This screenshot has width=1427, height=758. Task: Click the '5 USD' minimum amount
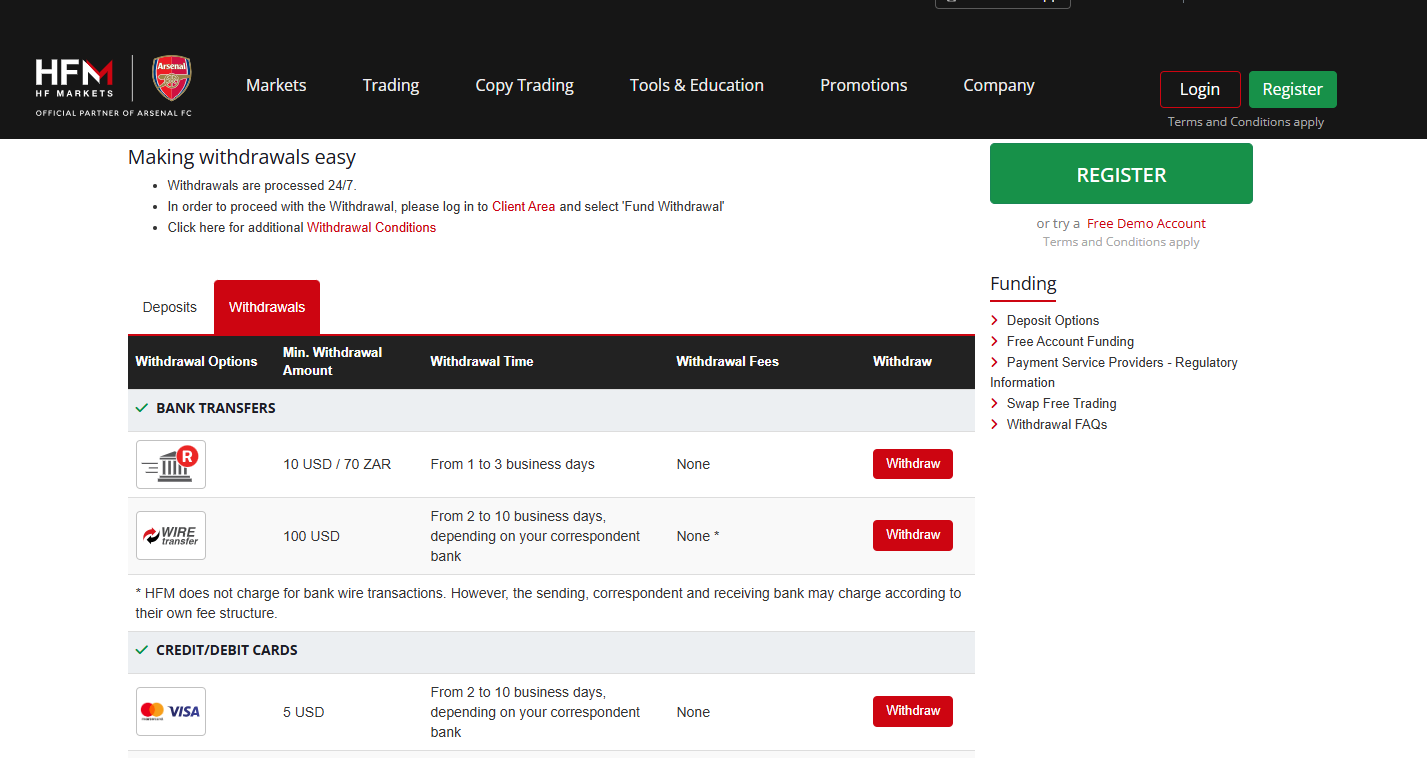pyautogui.click(x=304, y=713)
